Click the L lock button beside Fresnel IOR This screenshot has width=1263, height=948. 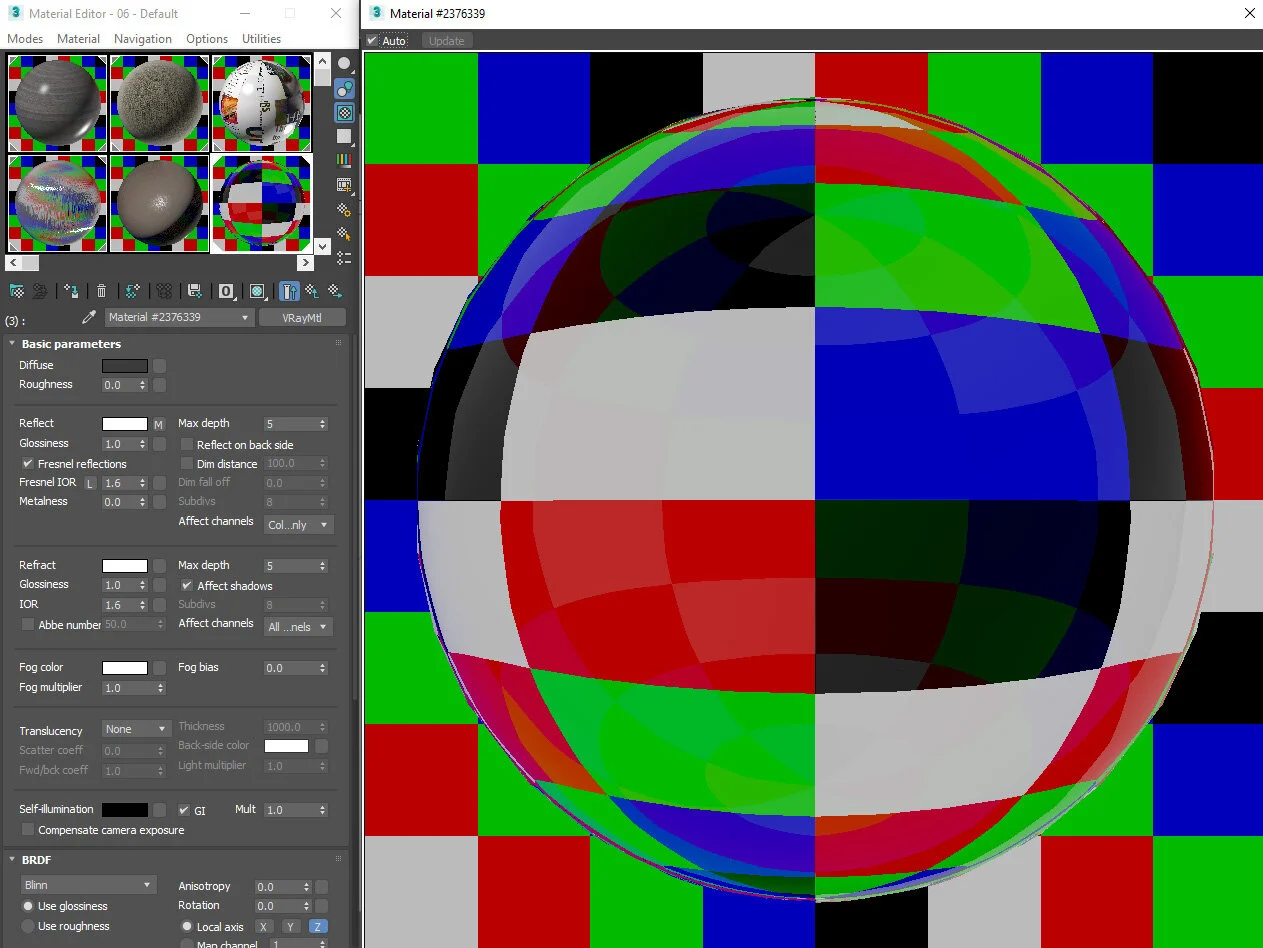pyautogui.click(x=90, y=483)
